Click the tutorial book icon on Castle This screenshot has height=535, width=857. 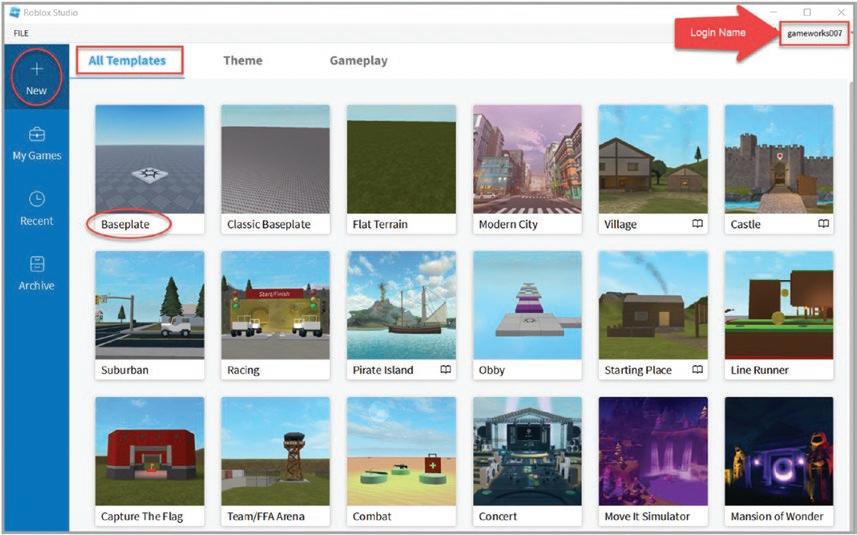823,224
